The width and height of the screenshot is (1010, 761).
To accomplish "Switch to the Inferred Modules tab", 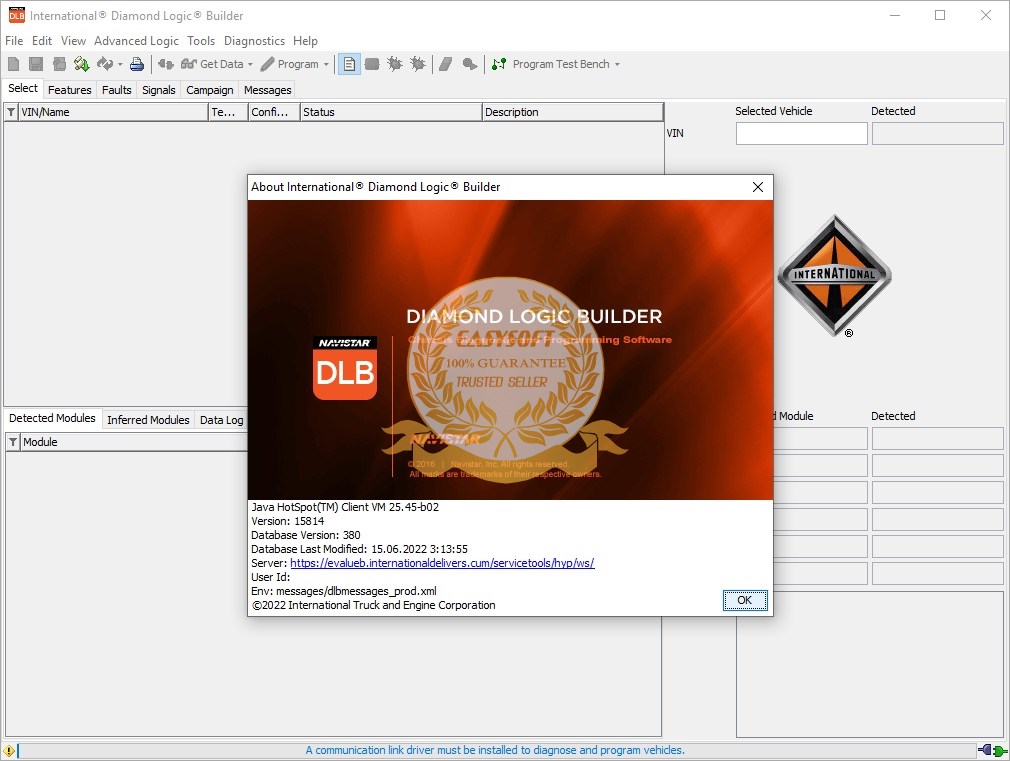I will coord(148,419).
